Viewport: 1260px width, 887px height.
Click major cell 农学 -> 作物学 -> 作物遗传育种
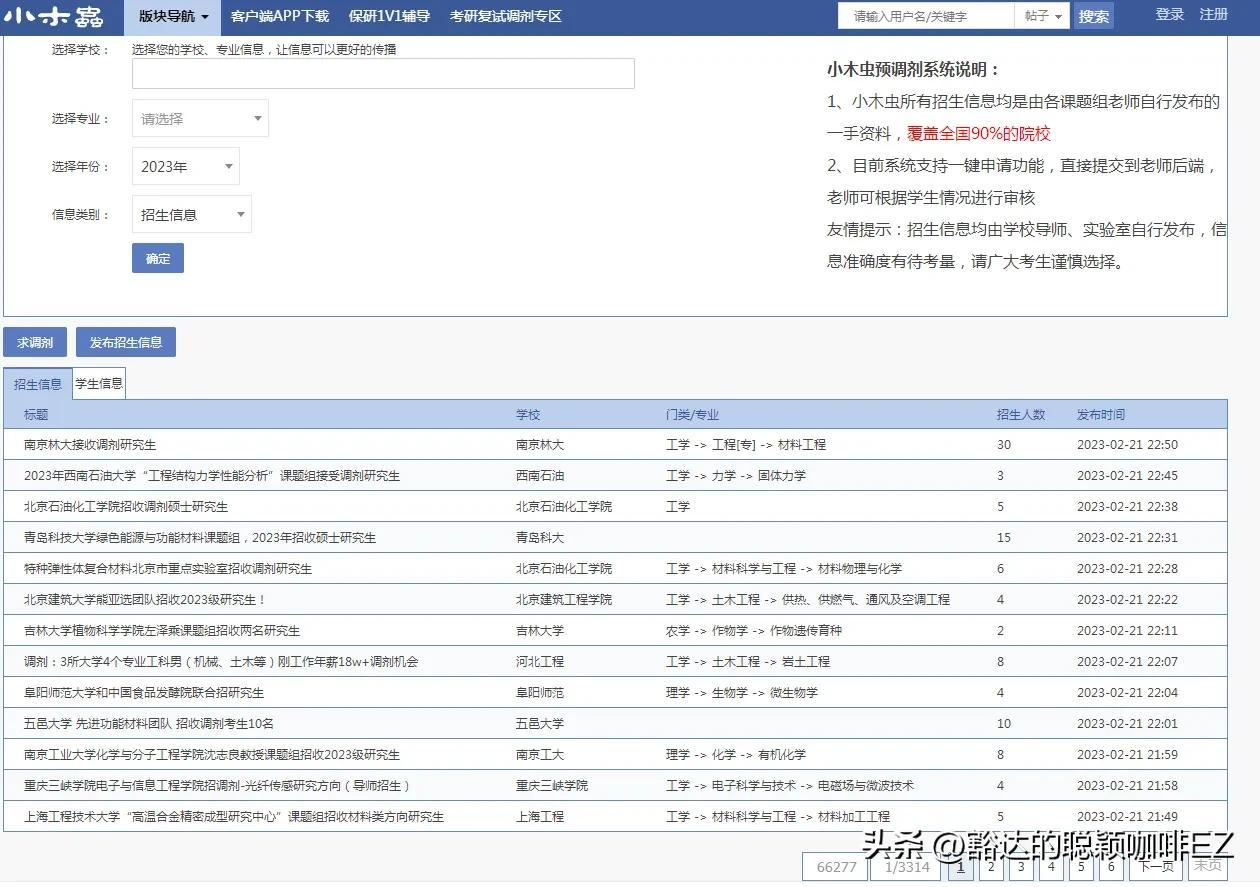coord(754,630)
